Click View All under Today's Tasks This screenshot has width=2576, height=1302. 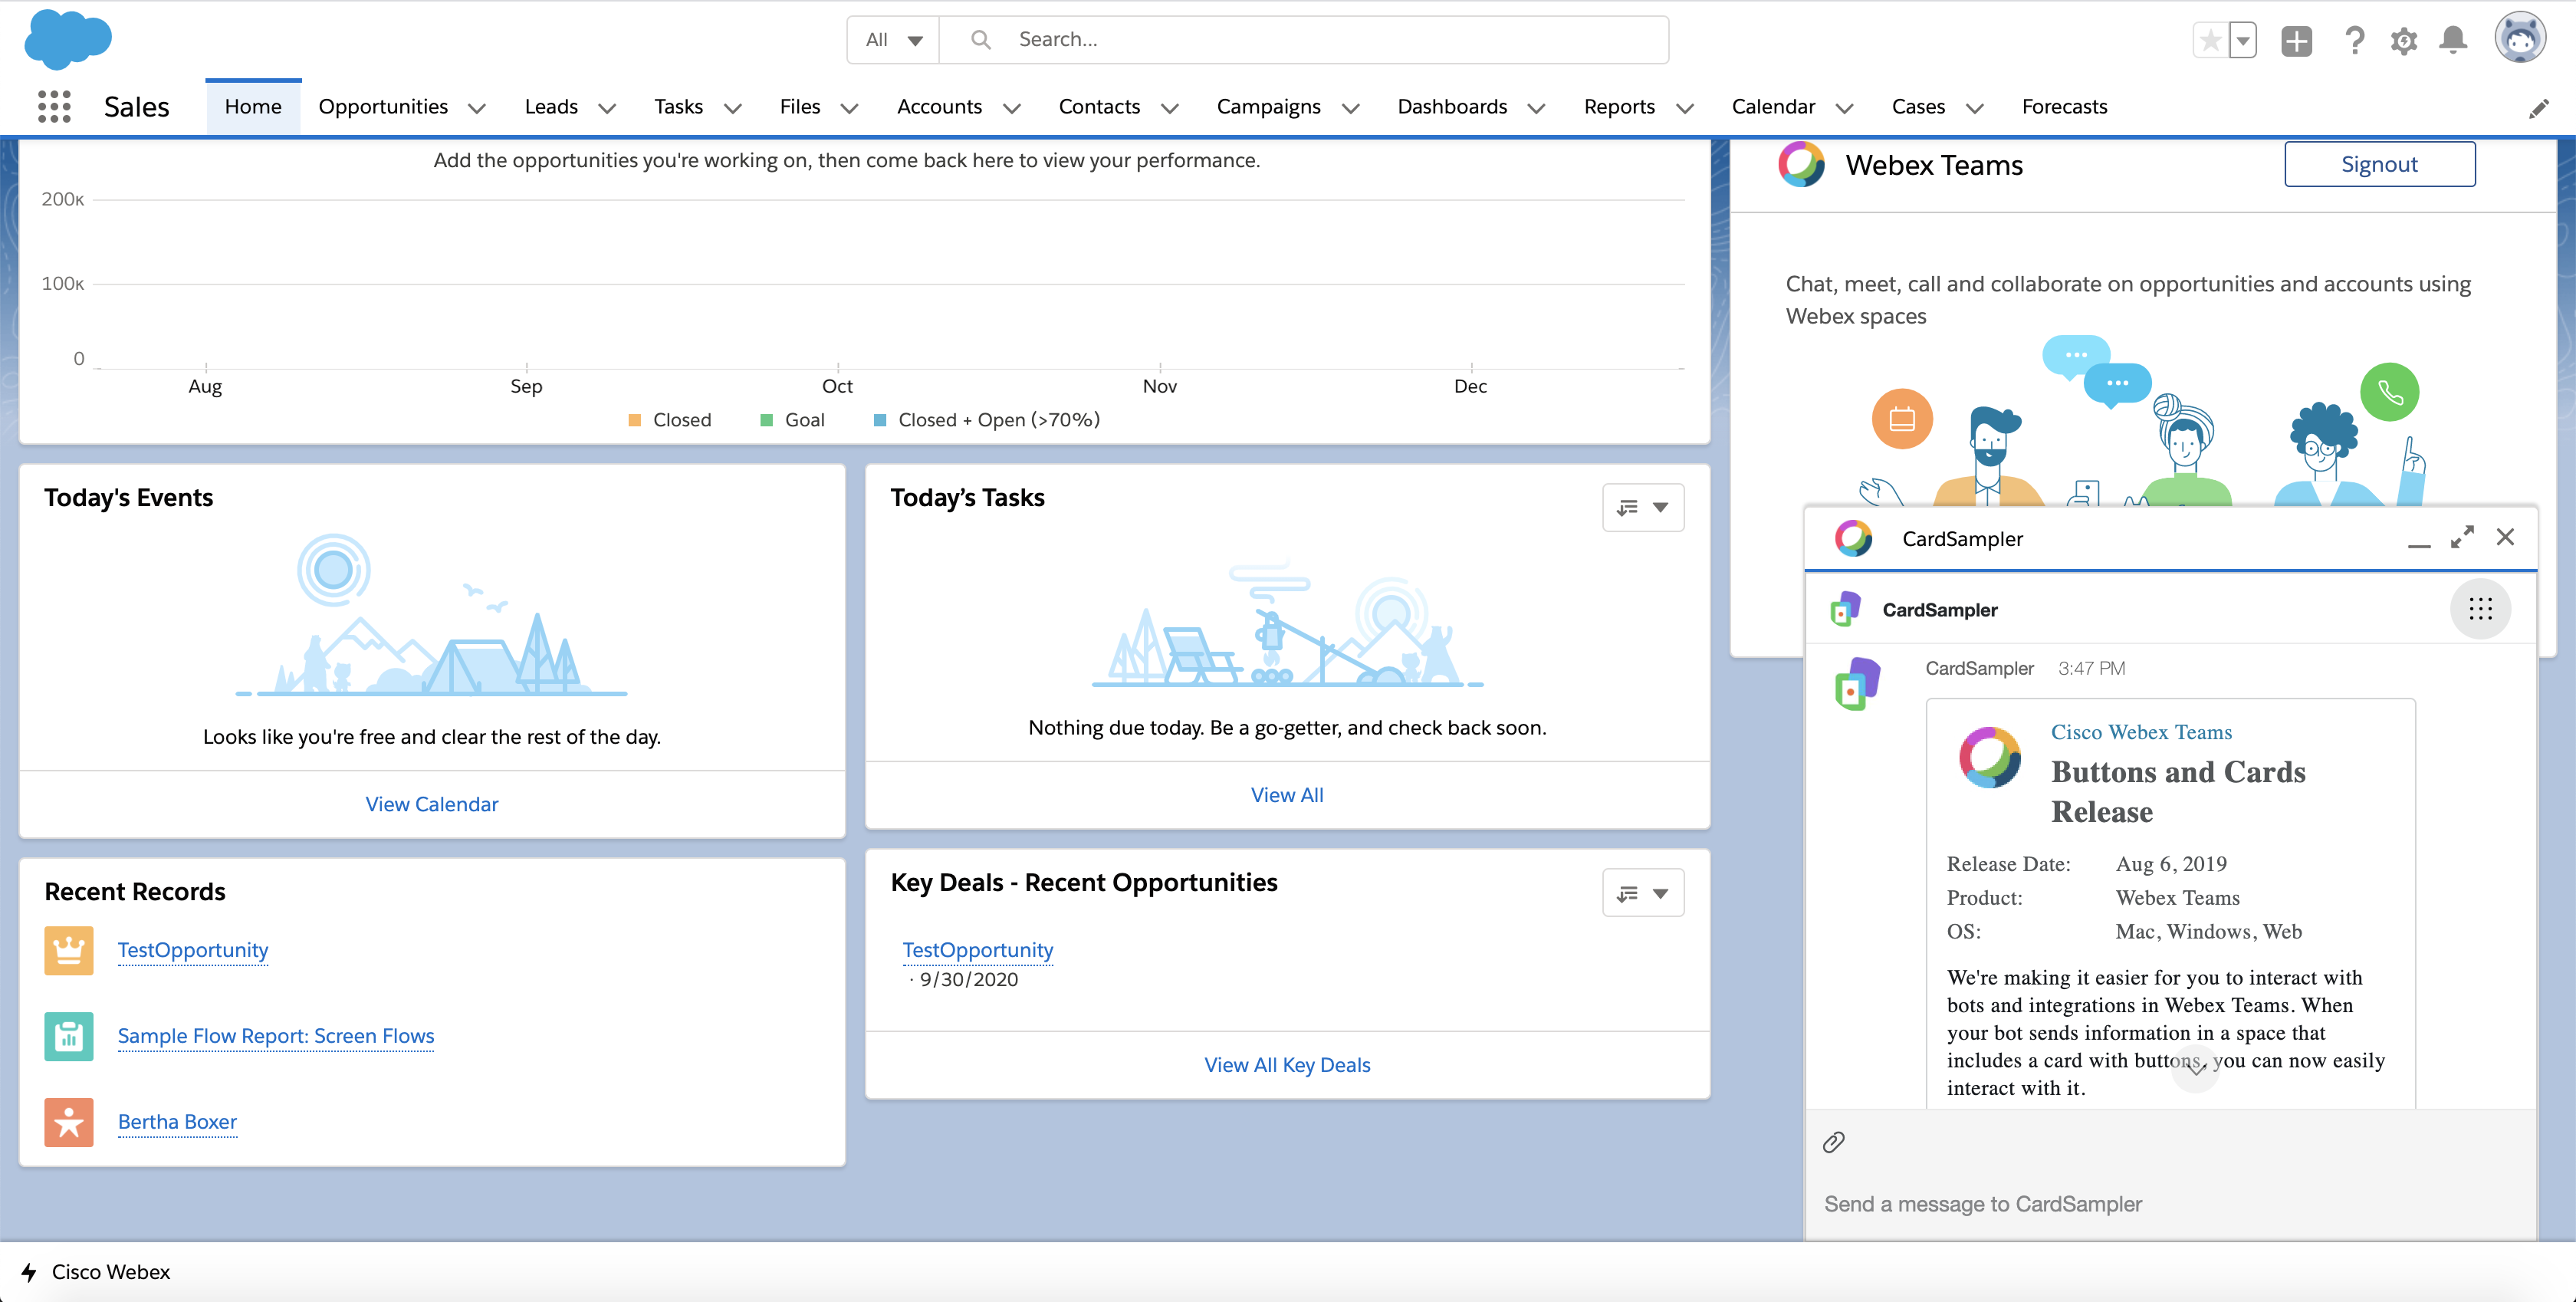tap(1287, 795)
